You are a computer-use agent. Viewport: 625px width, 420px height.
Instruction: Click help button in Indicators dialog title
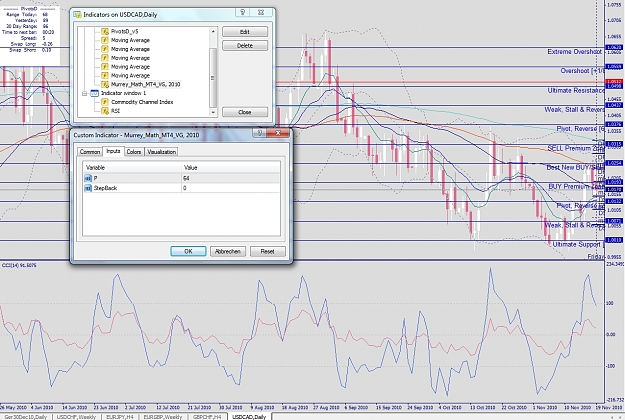242,13
